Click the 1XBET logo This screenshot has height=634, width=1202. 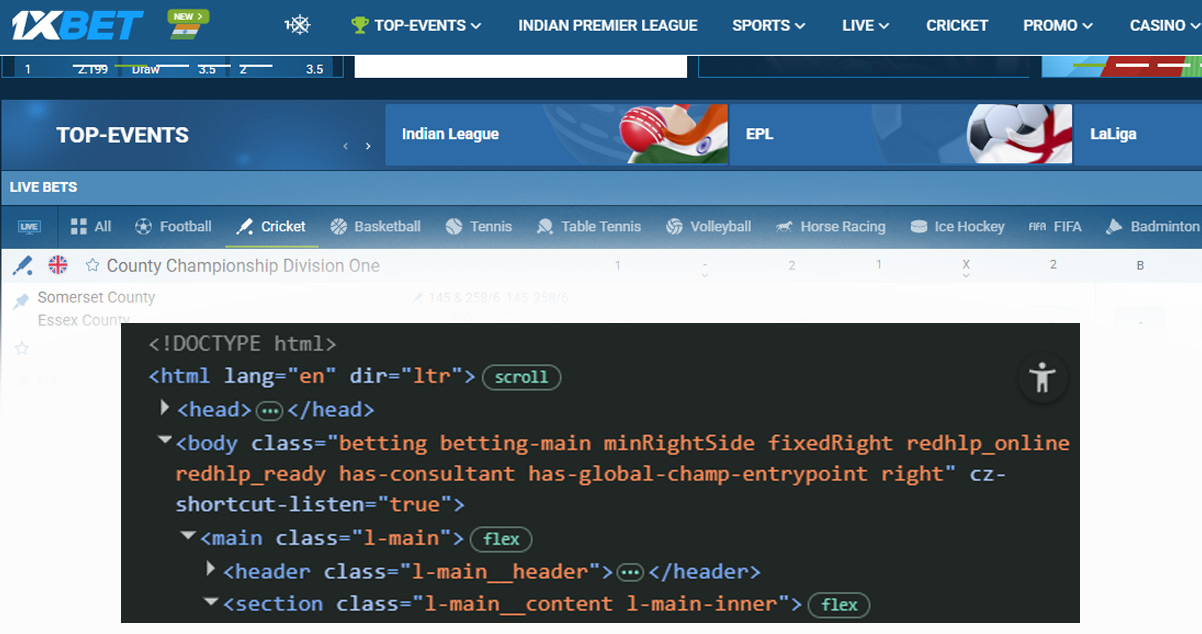point(77,25)
